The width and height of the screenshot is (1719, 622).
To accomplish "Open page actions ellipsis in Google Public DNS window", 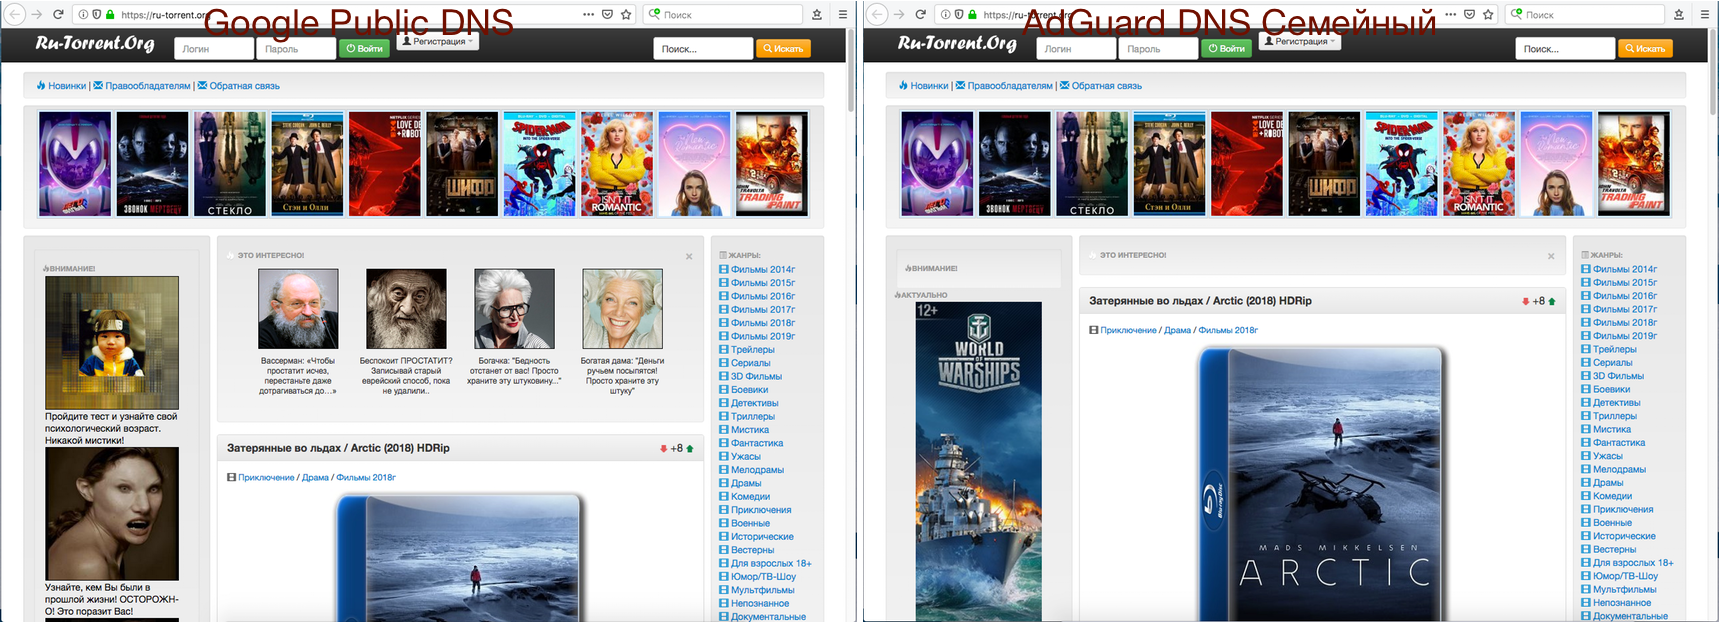I will click(x=588, y=15).
